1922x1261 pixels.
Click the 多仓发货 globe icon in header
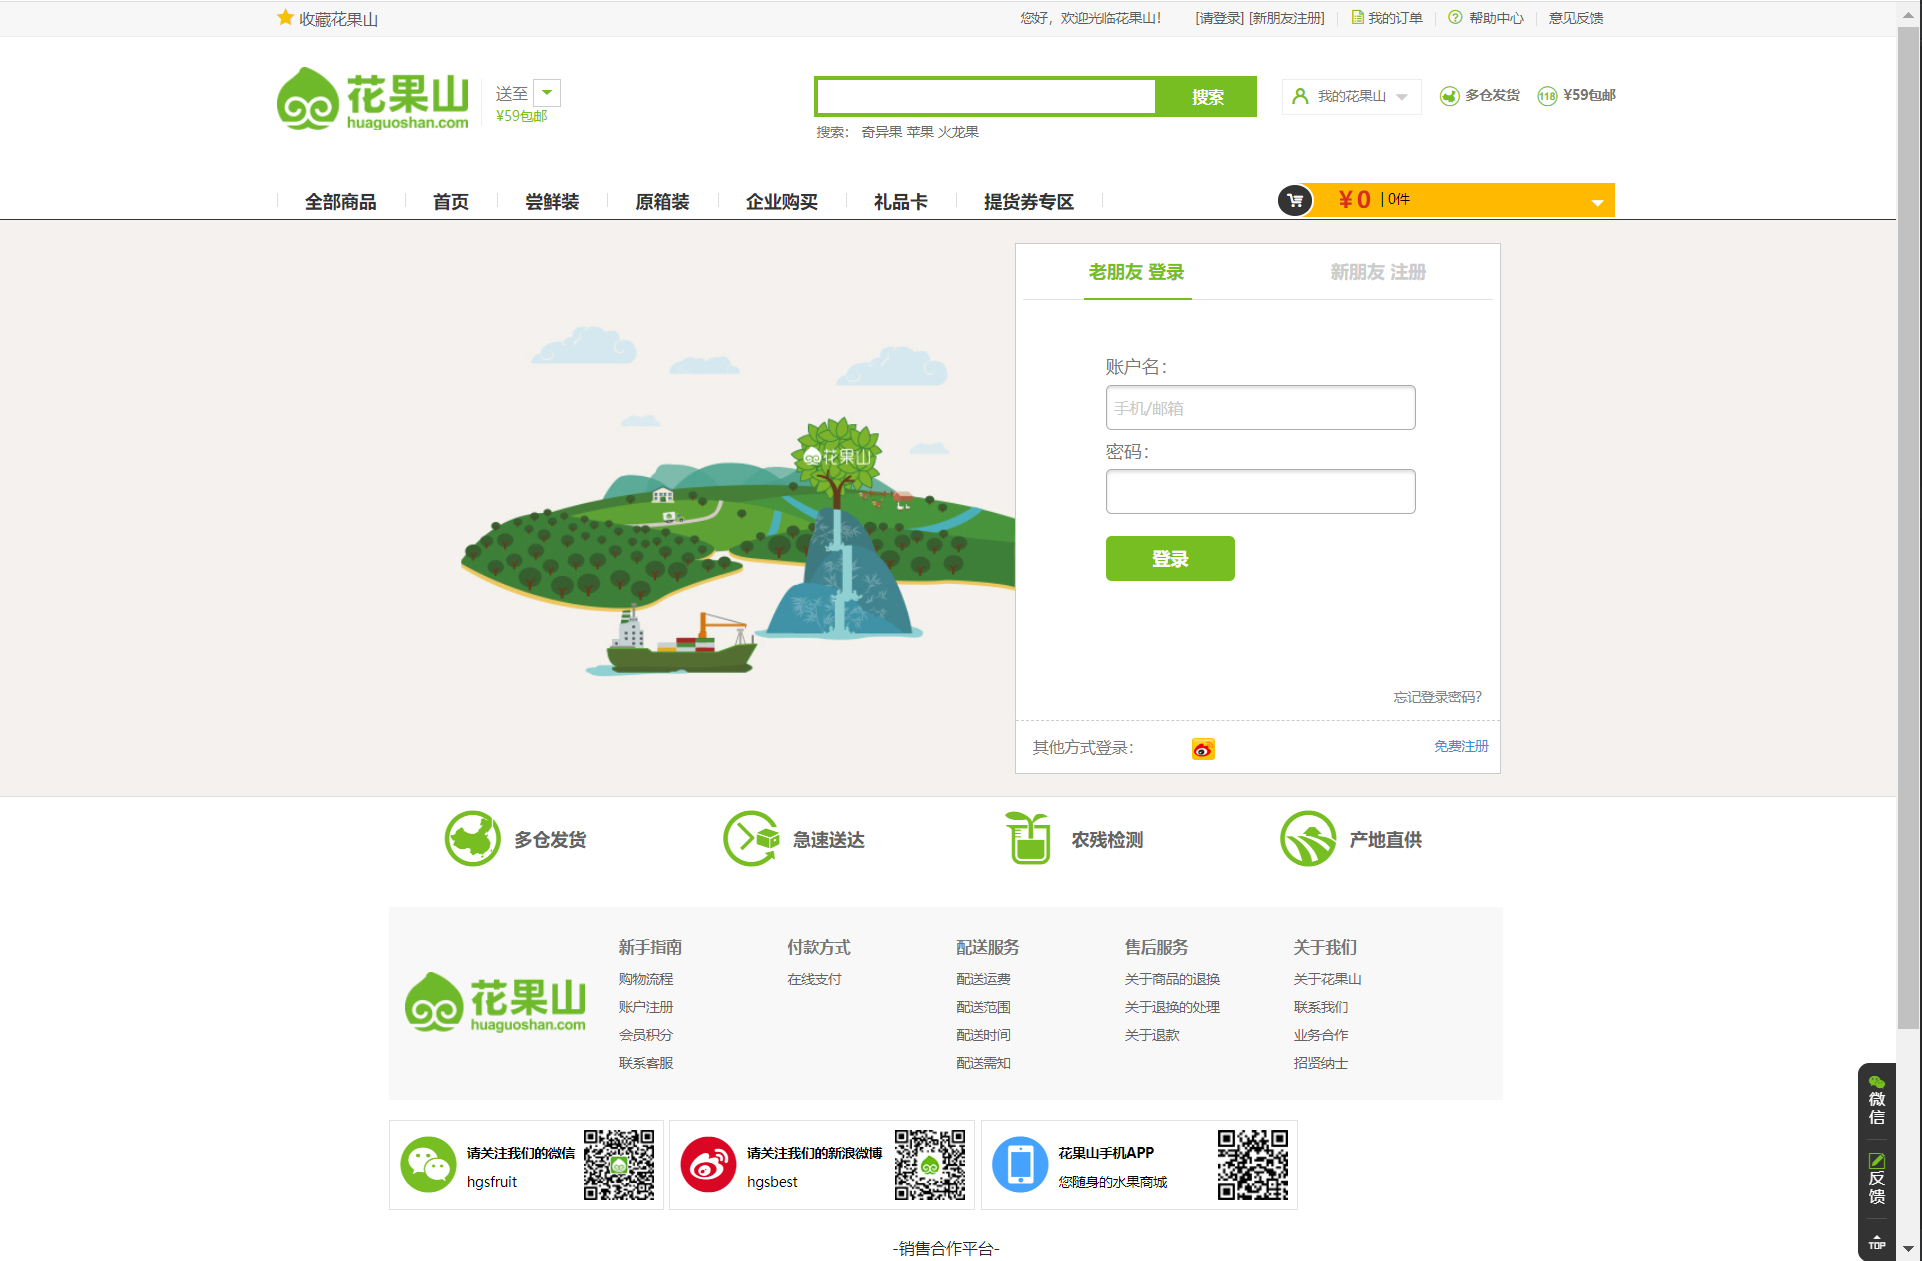point(1449,96)
